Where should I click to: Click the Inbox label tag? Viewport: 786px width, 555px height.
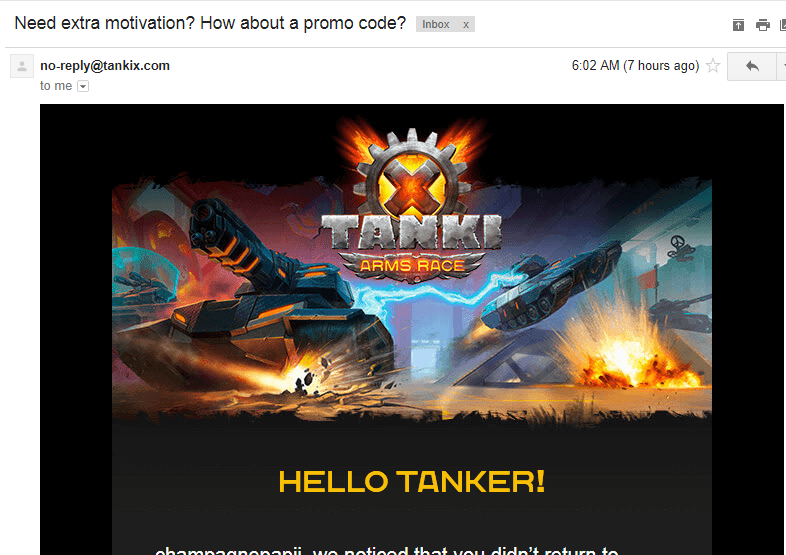pyautogui.click(x=436, y=25)
